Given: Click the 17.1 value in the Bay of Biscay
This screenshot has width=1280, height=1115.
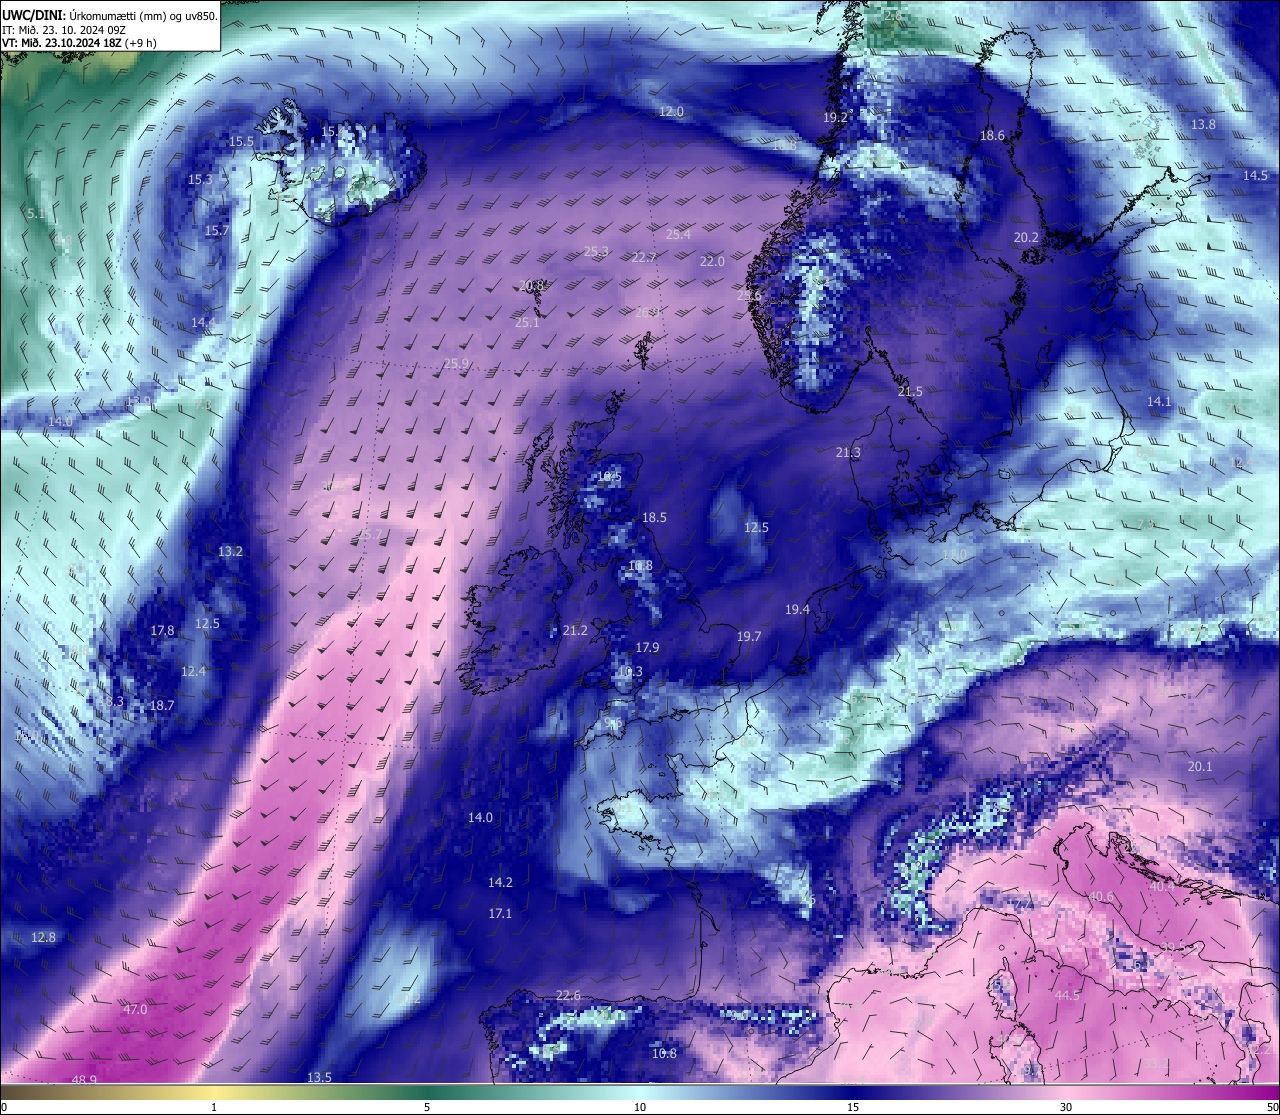Looking at the screenshot, I should [x=500, y=914].
